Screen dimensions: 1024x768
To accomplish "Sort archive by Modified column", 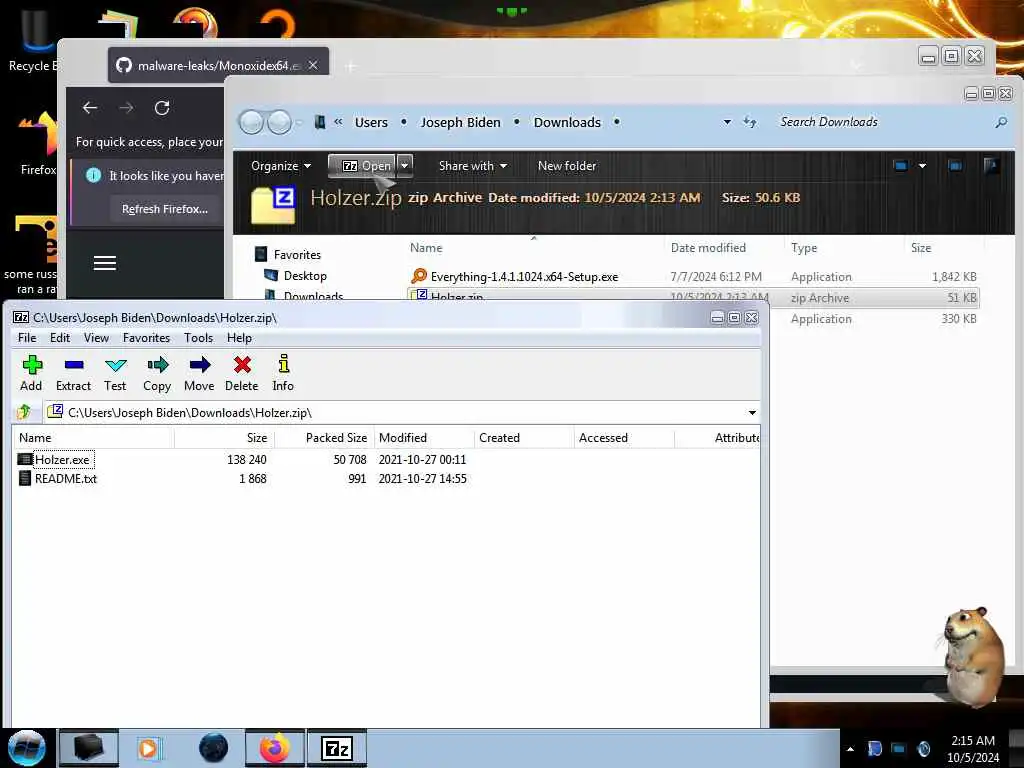I will click(424, 438).
